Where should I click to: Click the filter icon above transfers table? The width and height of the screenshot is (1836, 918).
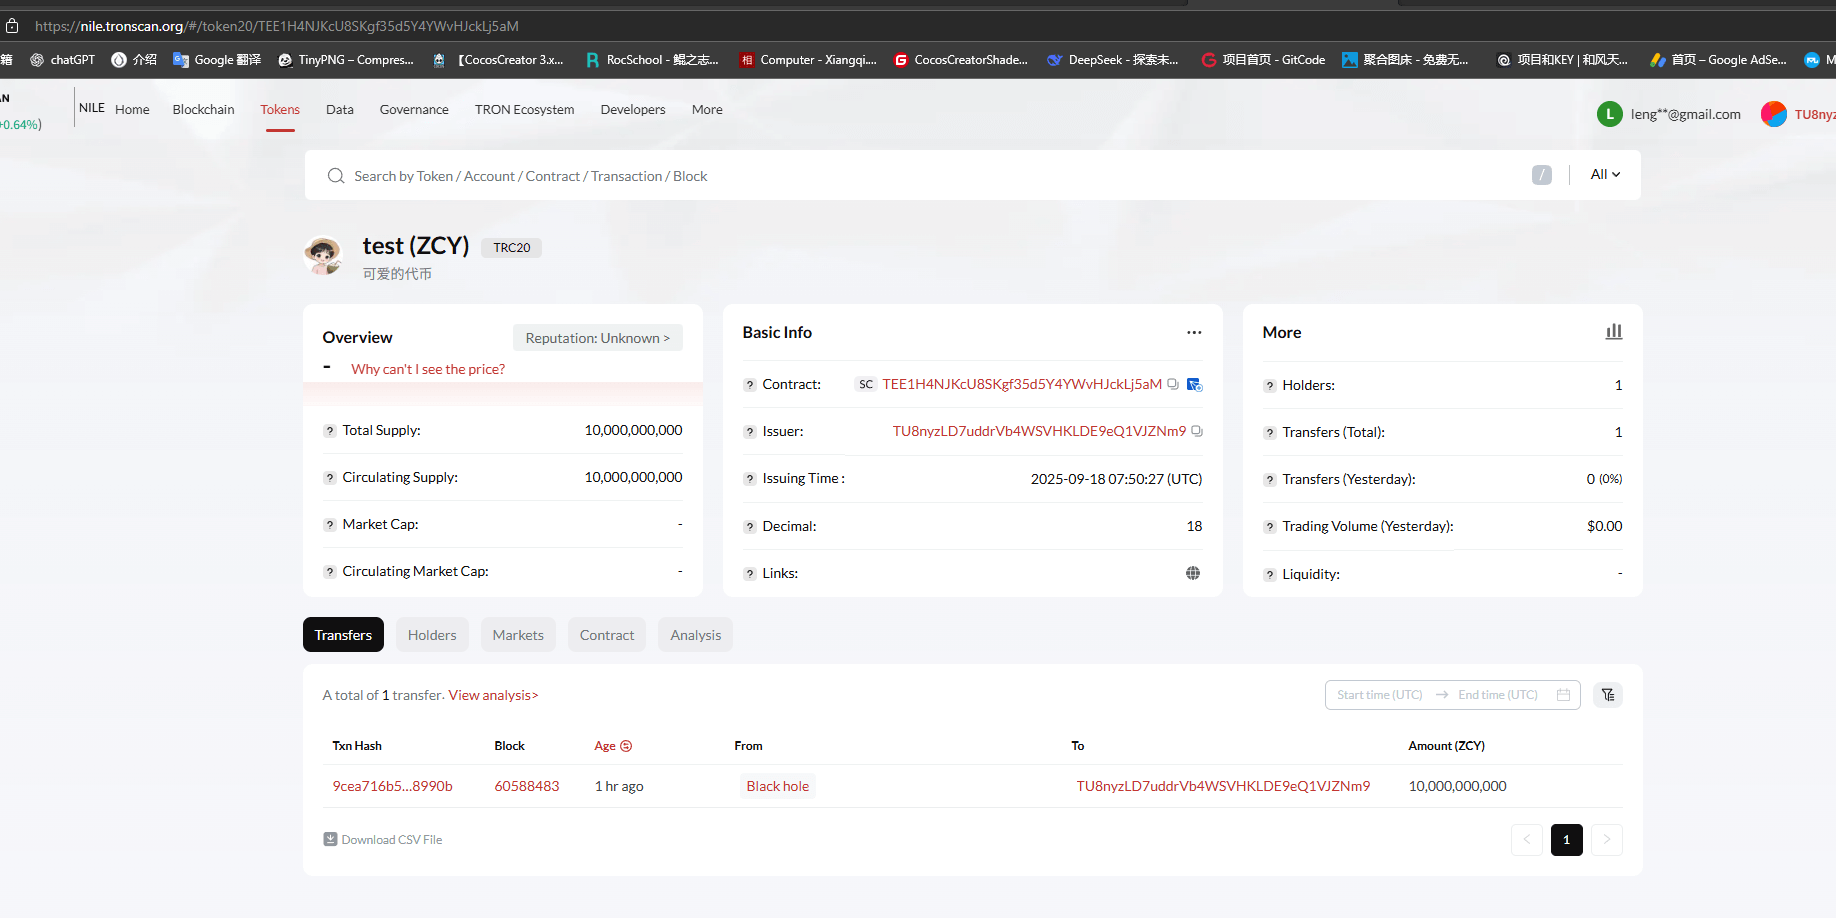click(1608, 695)
